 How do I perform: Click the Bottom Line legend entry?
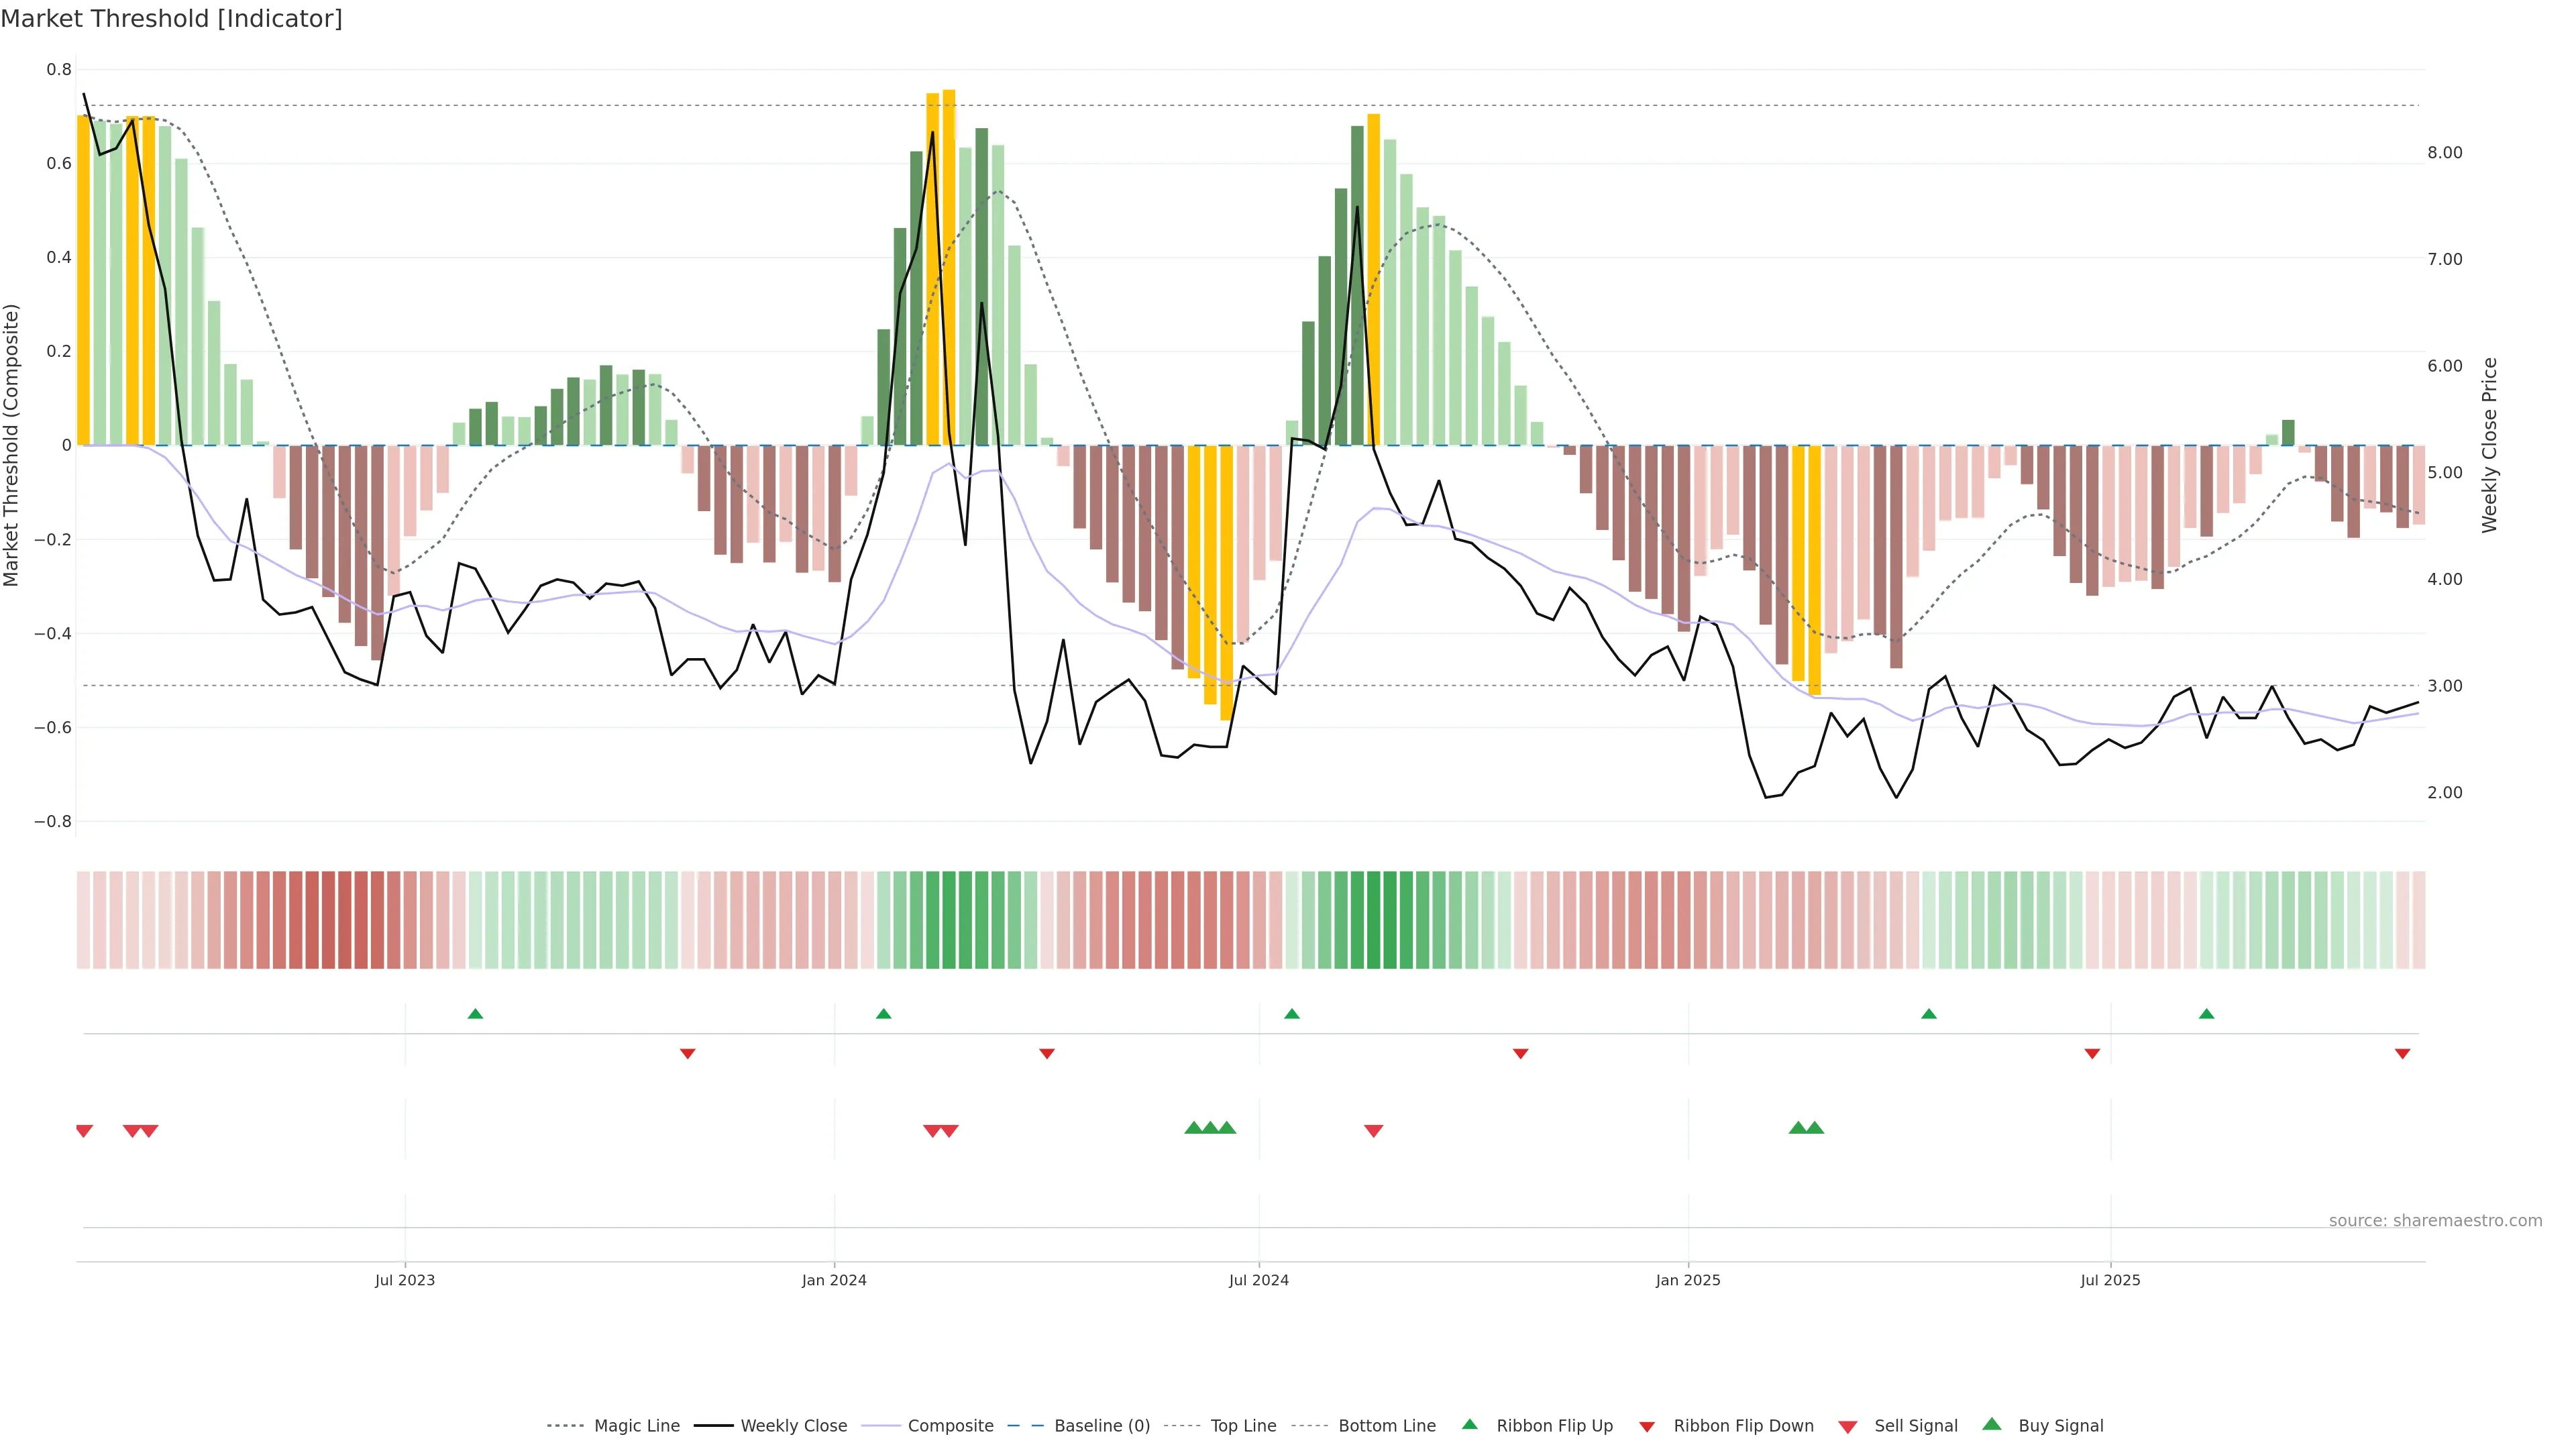(x=1386, y=1426)
